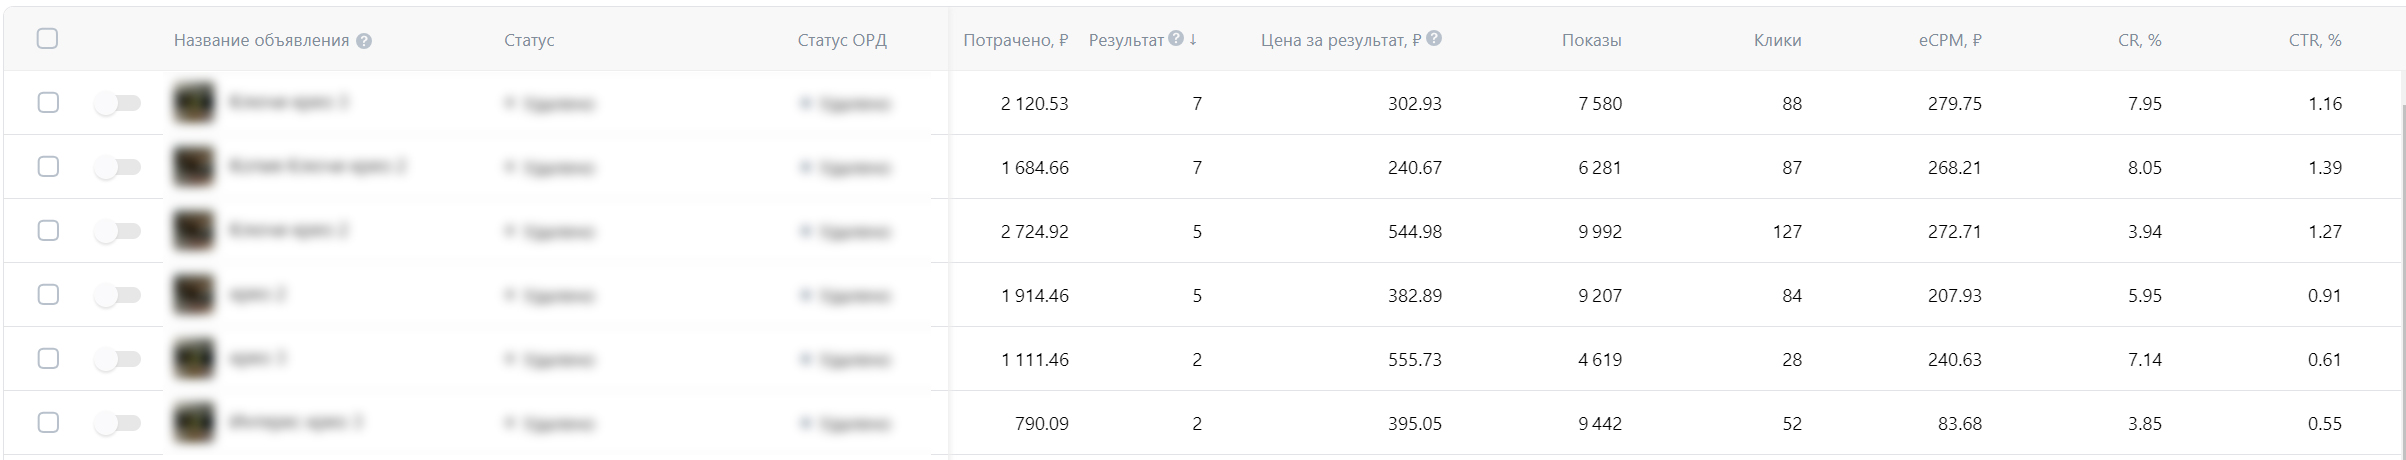This screenshot has width=2406, height=460.
Task: Sort by the Показы column header
Action: pyautogui.click(x=1591, y=41)
